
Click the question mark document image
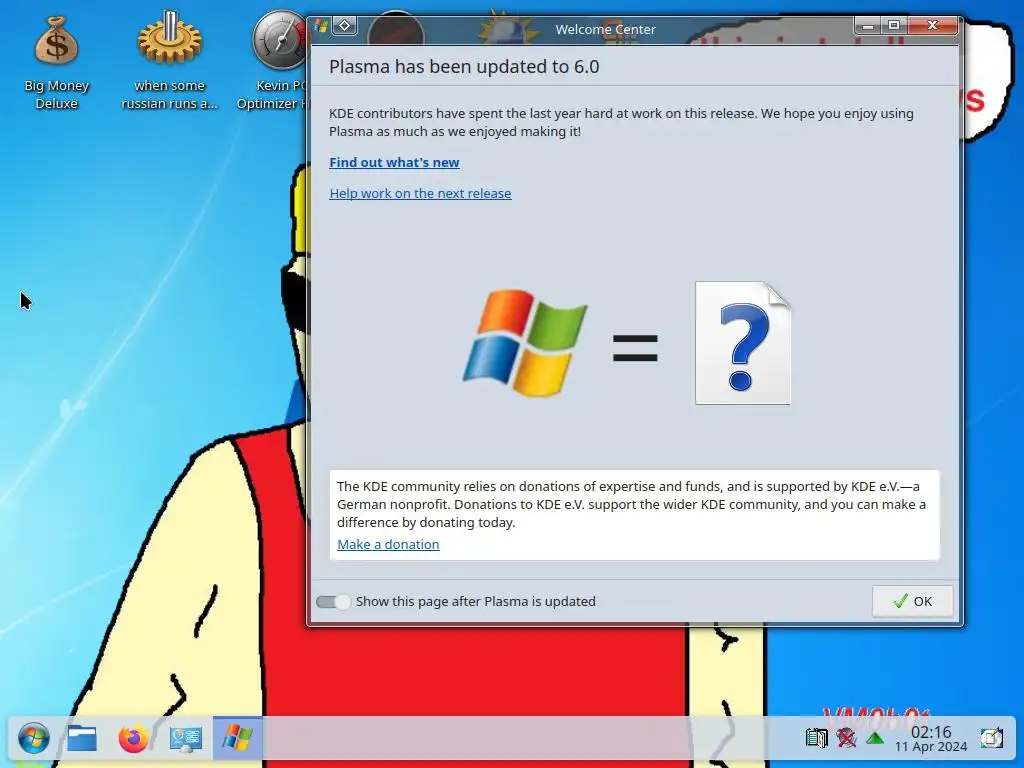(x=743, y=343)
